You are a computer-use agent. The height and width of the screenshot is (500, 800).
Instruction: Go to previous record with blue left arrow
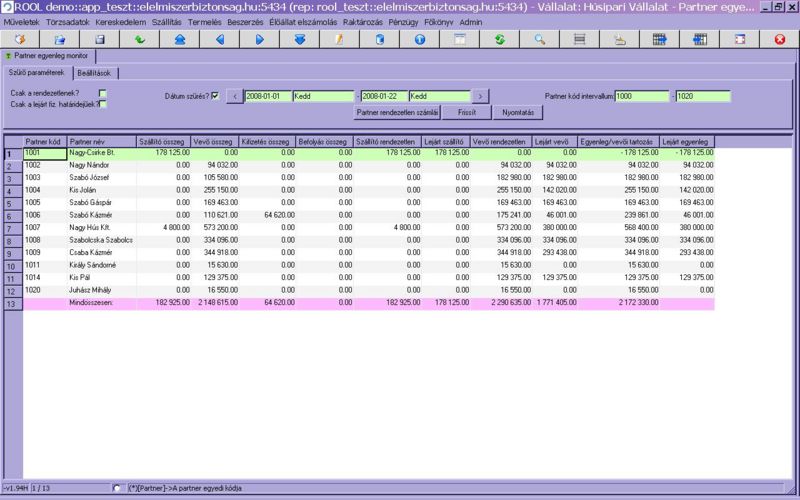point(219,40)
